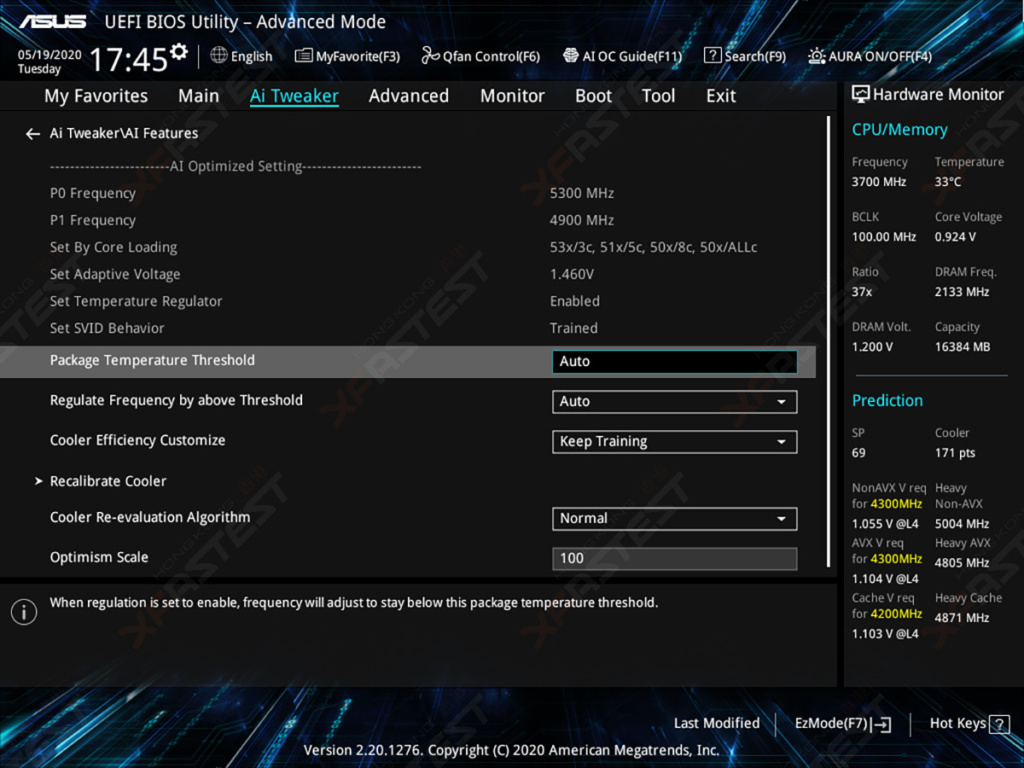Screen dimensions: 1024x768
Task: Open the Monitor tab
Action: 512,96
